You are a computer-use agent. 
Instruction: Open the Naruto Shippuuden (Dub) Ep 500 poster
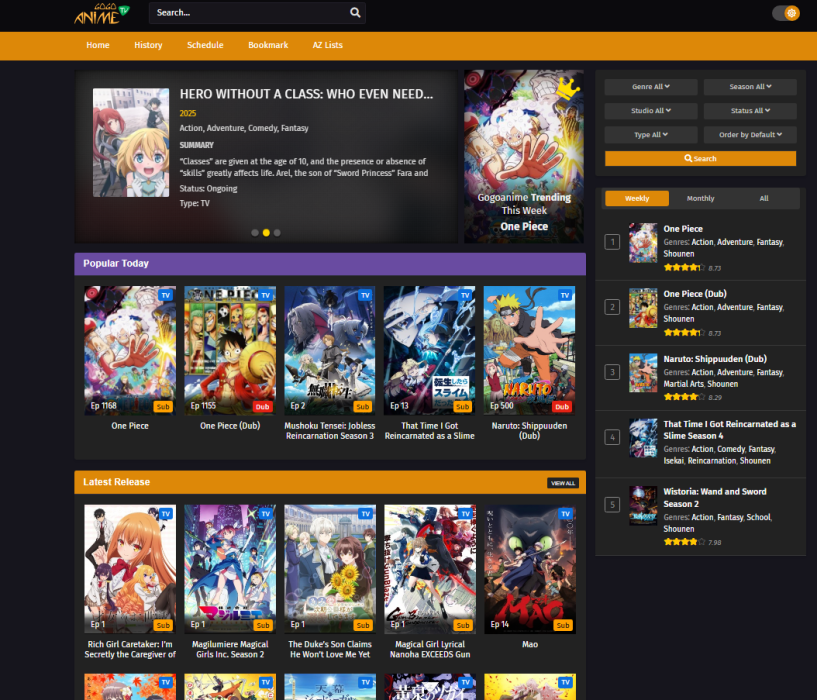click(x=529, y=350)
